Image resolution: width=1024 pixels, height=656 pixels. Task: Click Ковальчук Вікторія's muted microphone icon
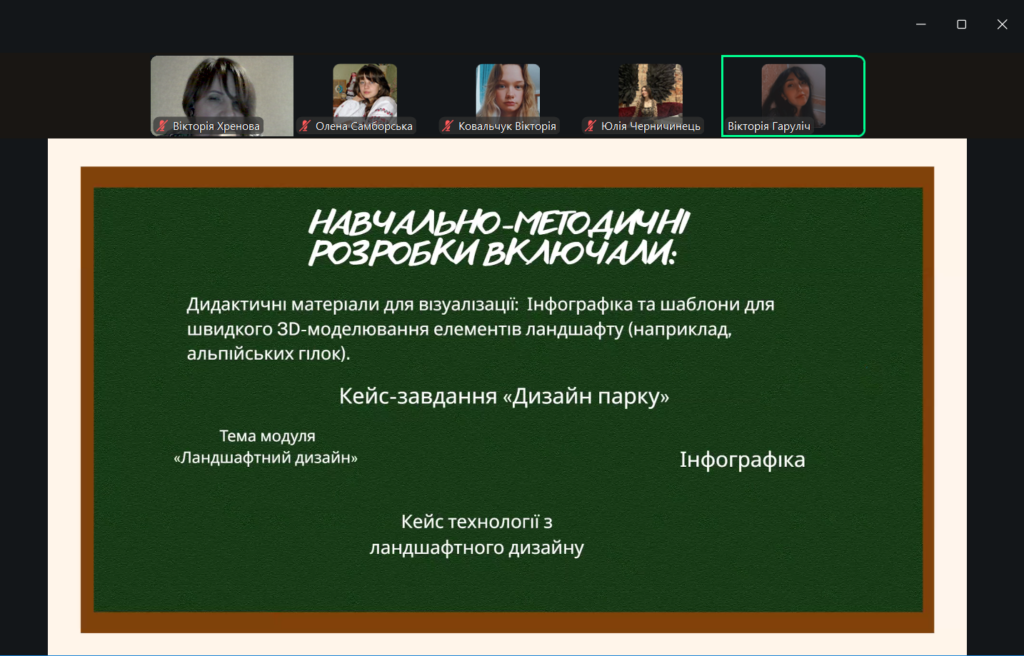click(x=448, y=127)
